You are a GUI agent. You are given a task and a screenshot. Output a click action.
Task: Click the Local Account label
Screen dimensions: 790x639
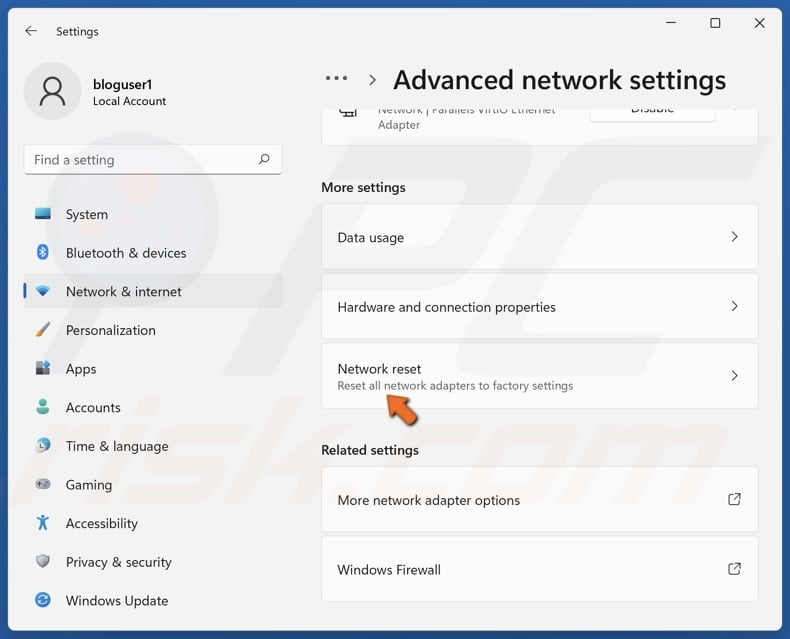coord(129,101)
